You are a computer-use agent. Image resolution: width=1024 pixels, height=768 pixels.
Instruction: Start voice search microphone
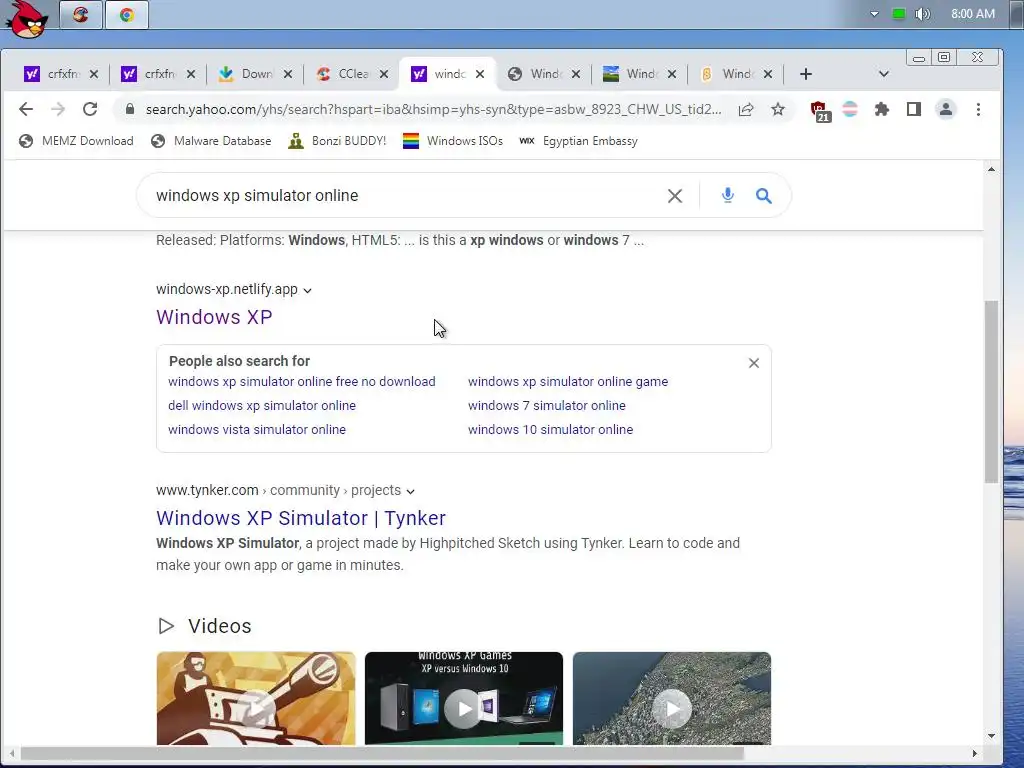click(728, 195)
